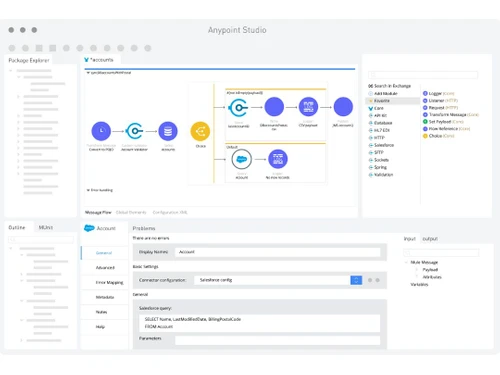Click the Outline panel search field
Screen dimensions: 500x375
(x=41, y=239)
